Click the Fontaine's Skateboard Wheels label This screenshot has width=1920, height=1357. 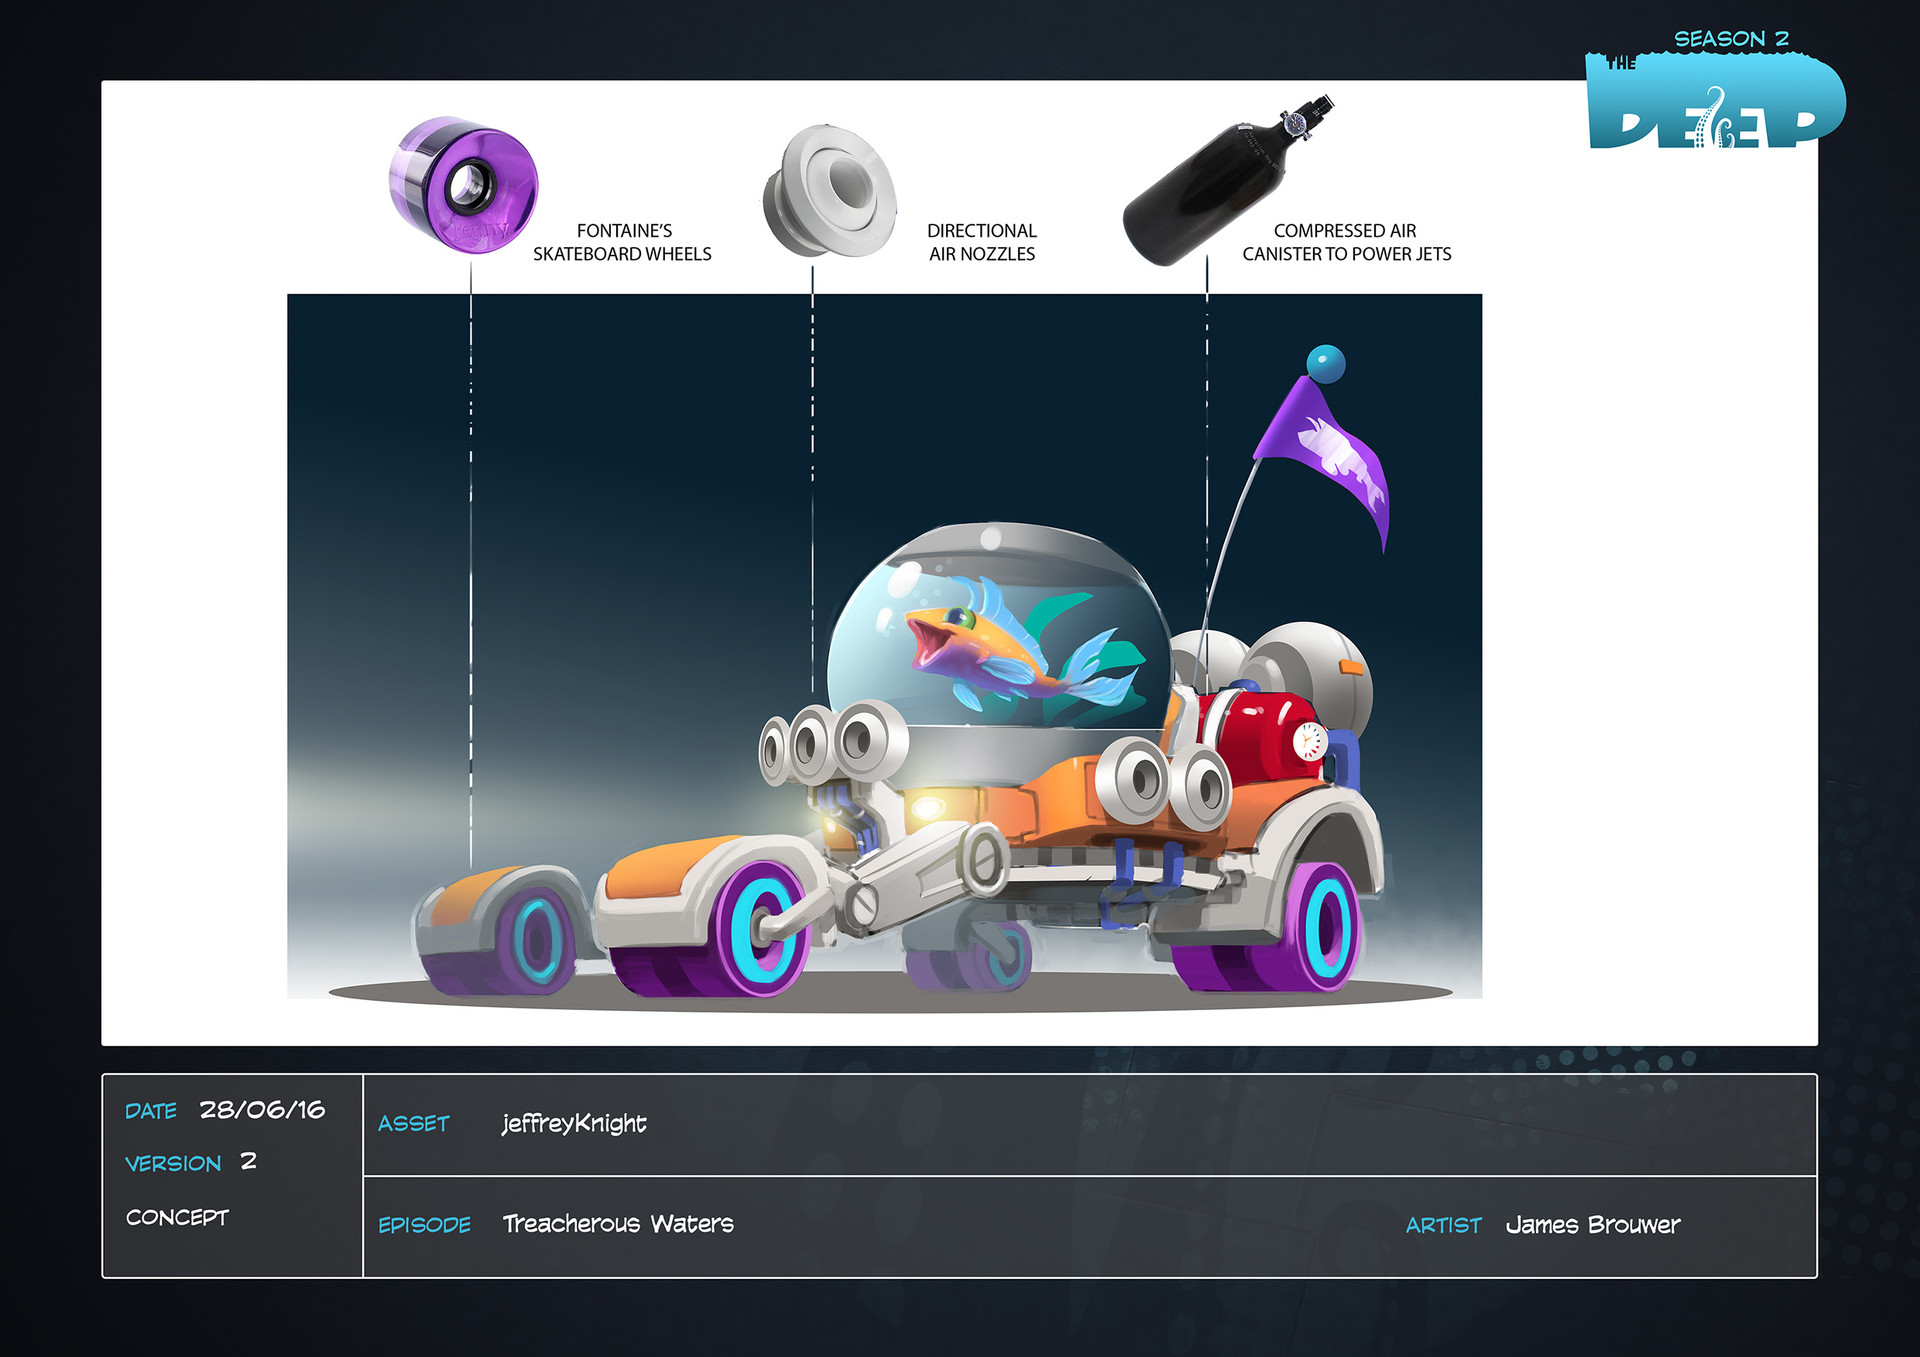pyautogui.click(x=622, y=242)
